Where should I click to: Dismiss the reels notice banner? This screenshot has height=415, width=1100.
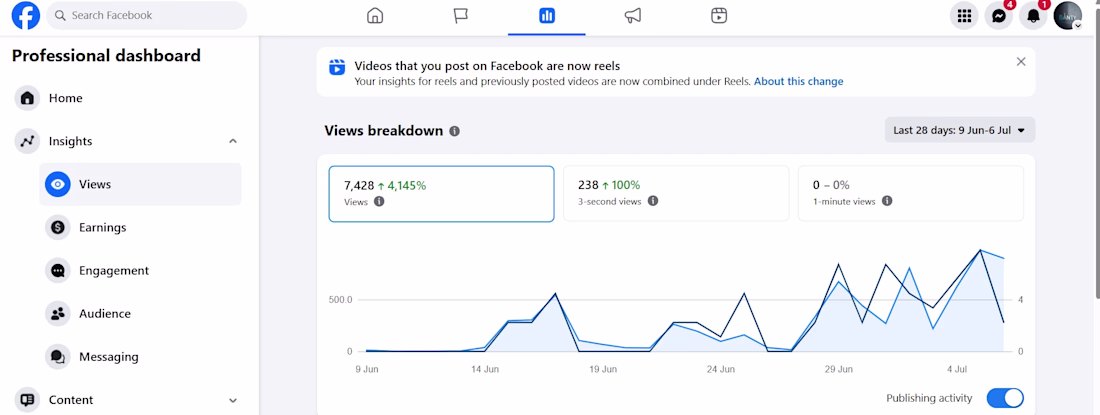coord(1021,62)
